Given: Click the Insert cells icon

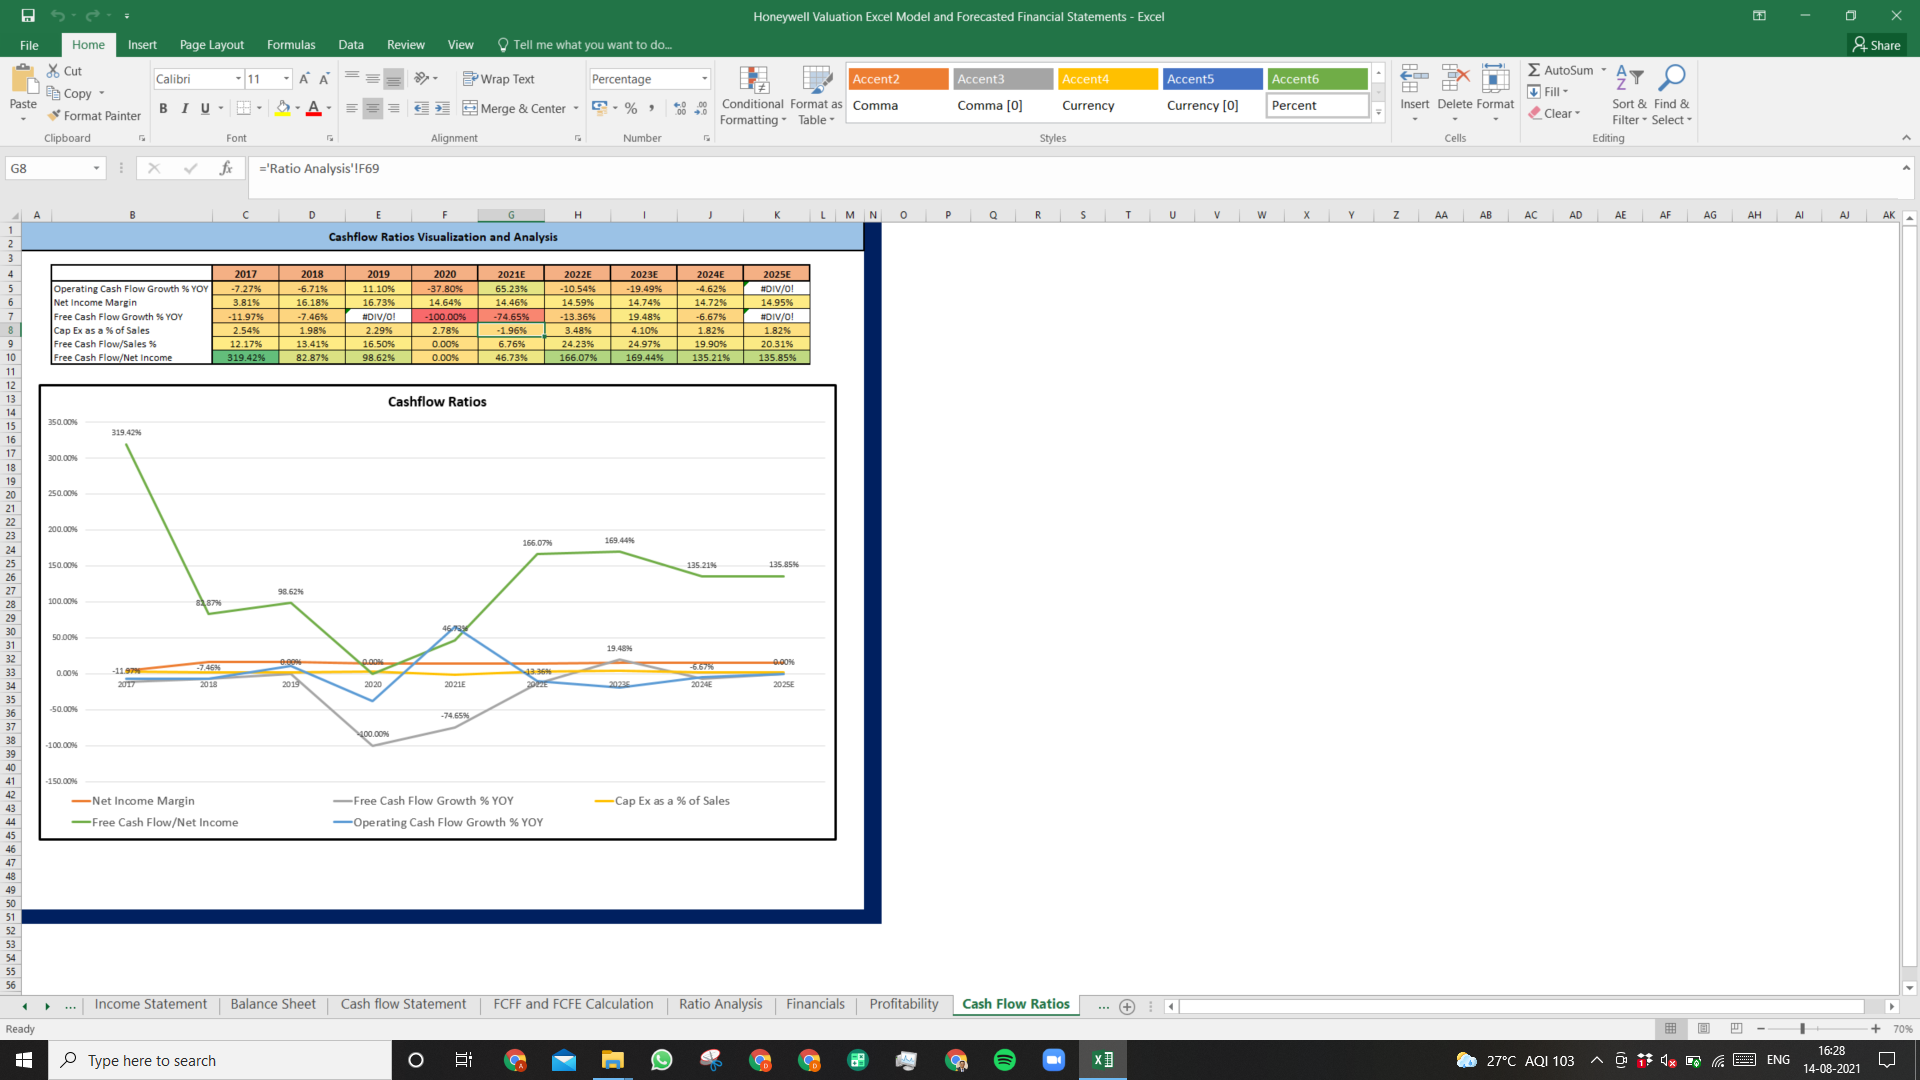Looking at the screenshot, I should click(1414, 79).
